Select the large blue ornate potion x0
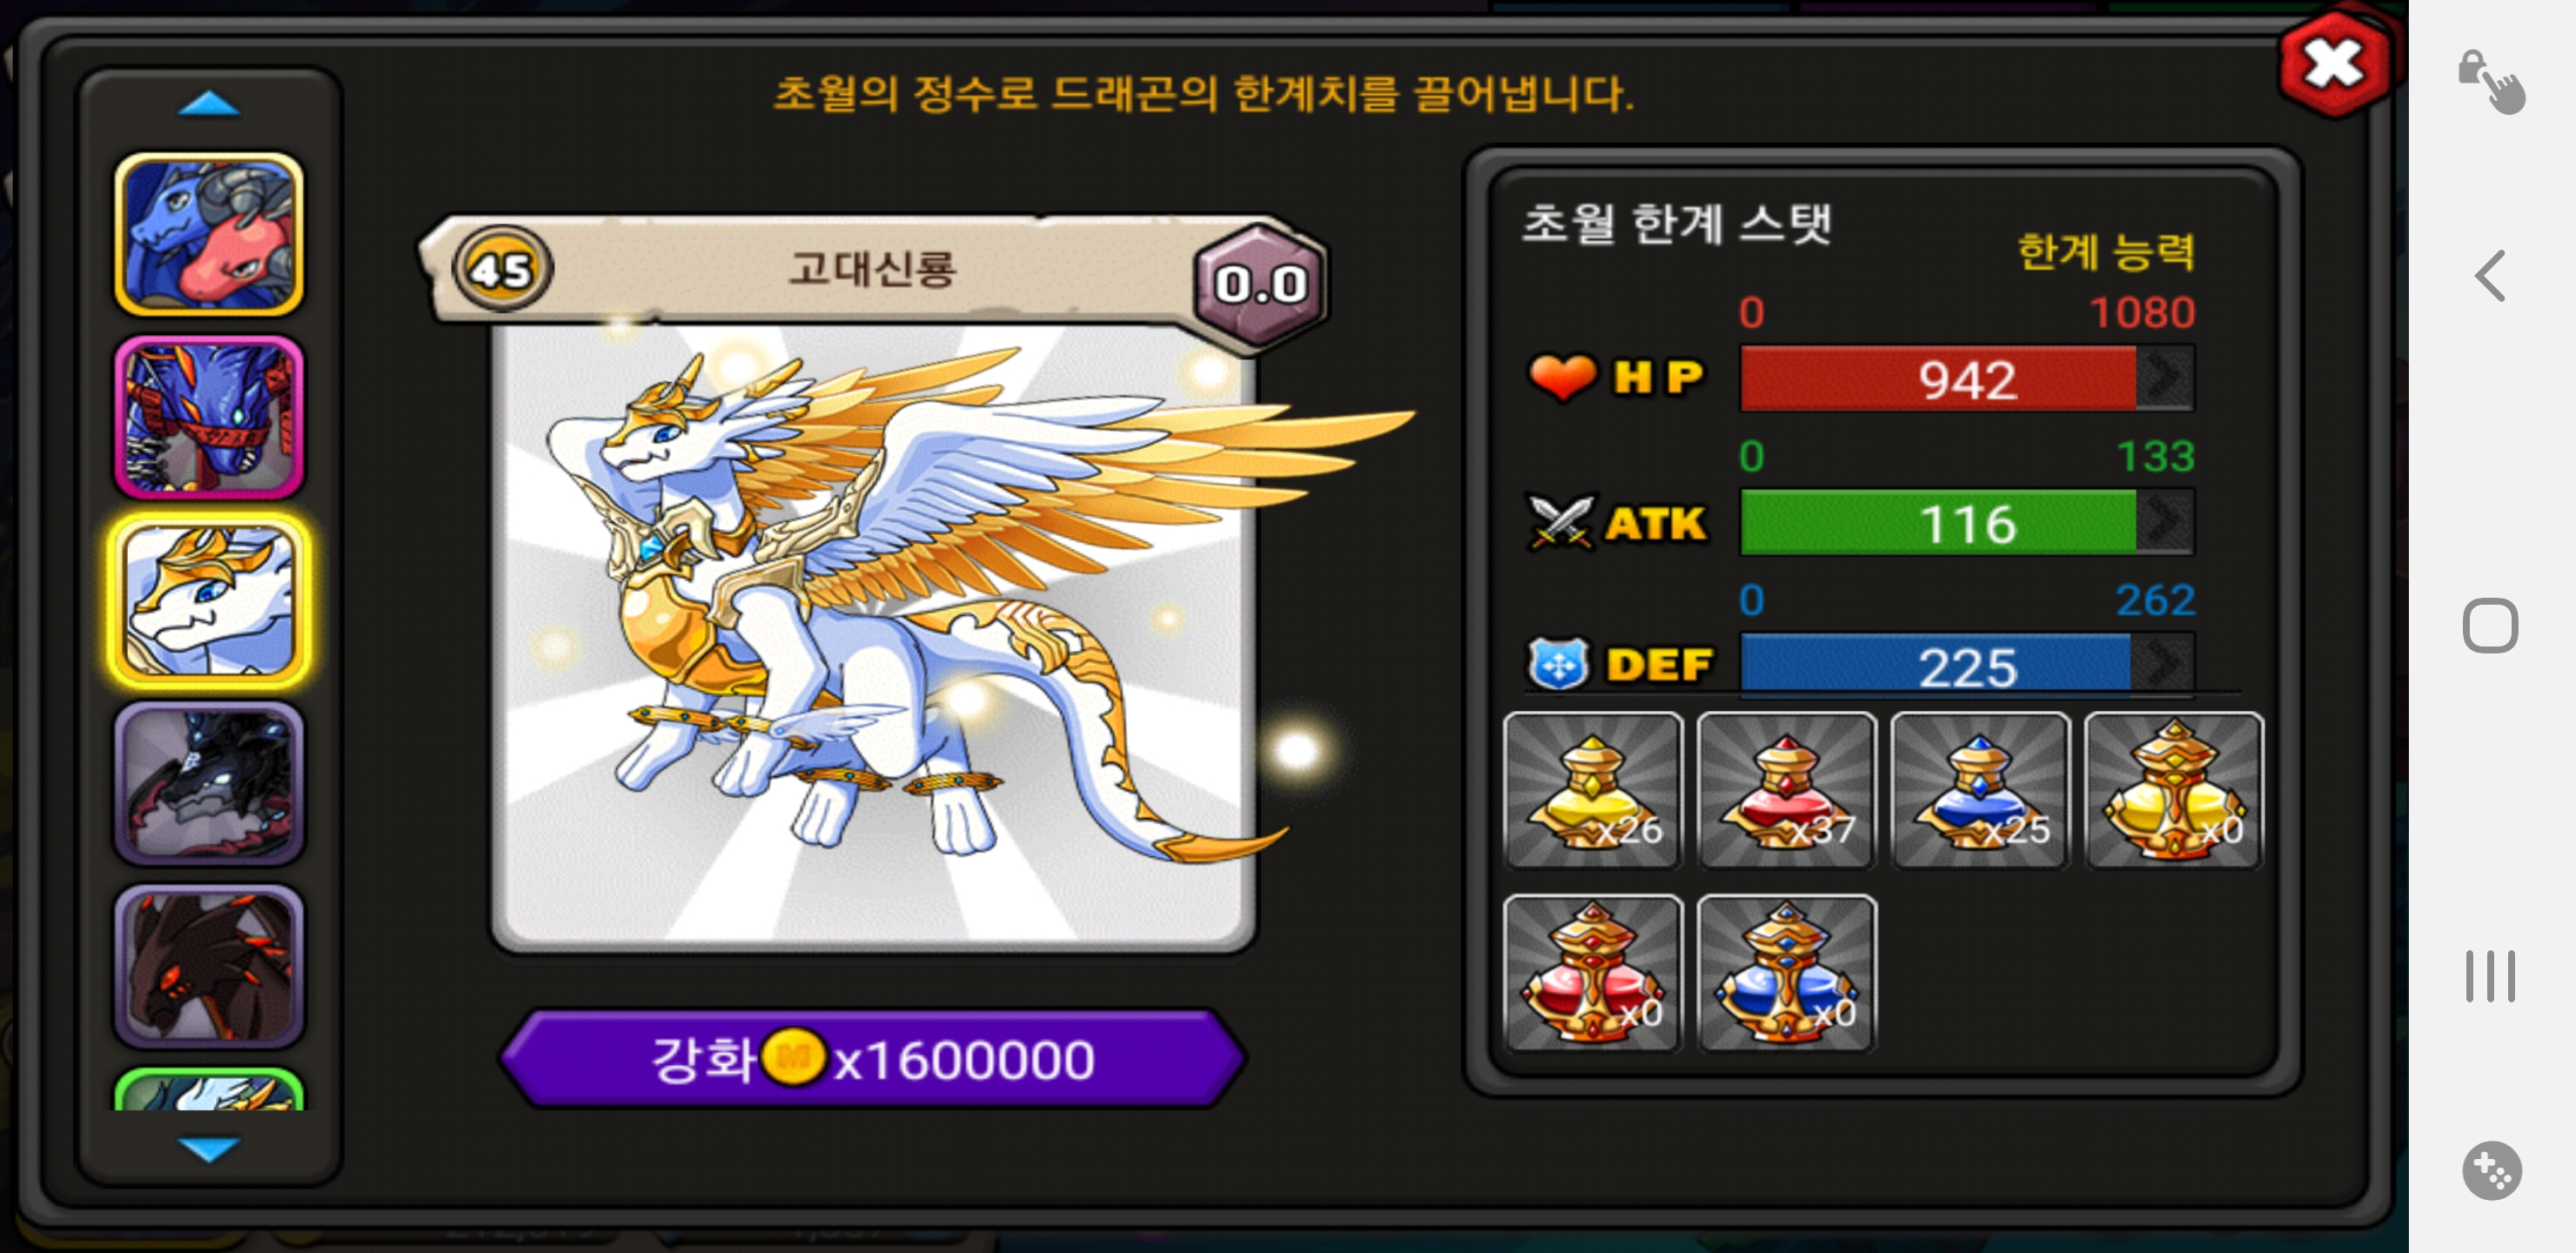The height and width of the screenshot is (1253, 2576). tap(1786, 973)
